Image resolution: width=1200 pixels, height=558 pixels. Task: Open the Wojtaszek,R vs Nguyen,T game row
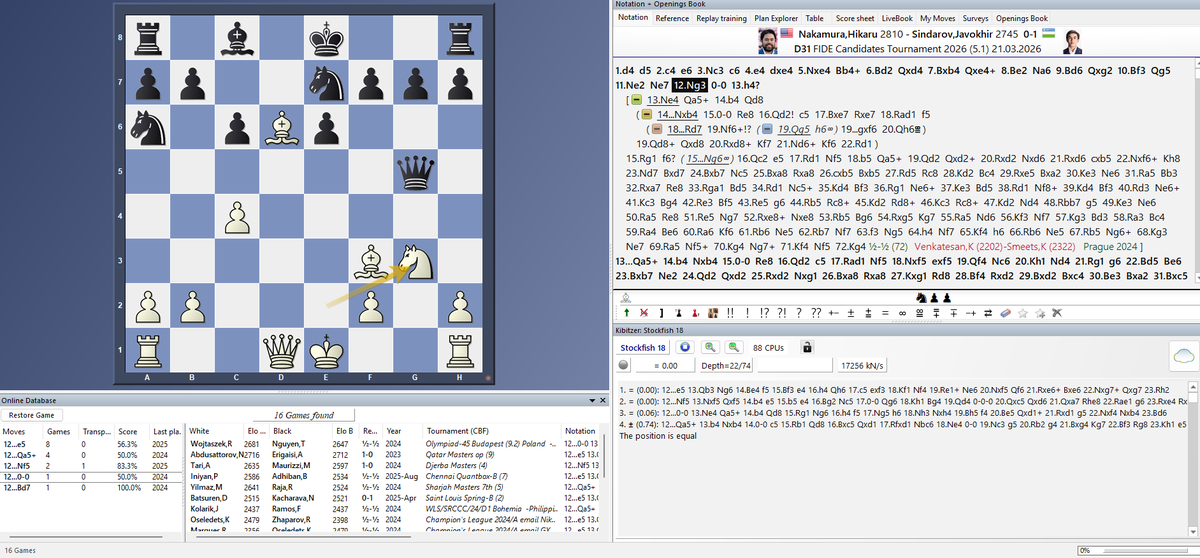tap(395, 443)
